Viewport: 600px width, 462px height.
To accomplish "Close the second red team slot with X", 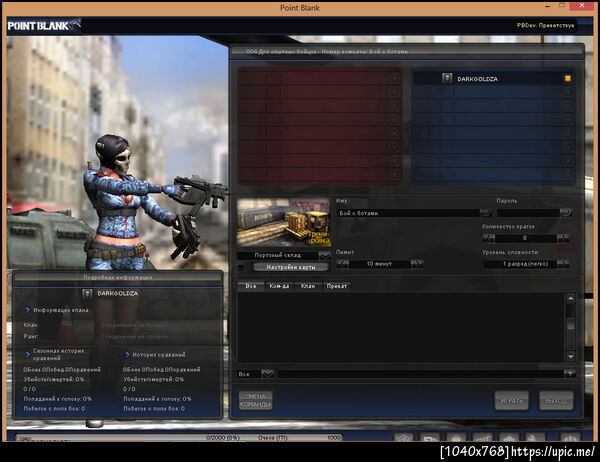I will tap(395, 92).
